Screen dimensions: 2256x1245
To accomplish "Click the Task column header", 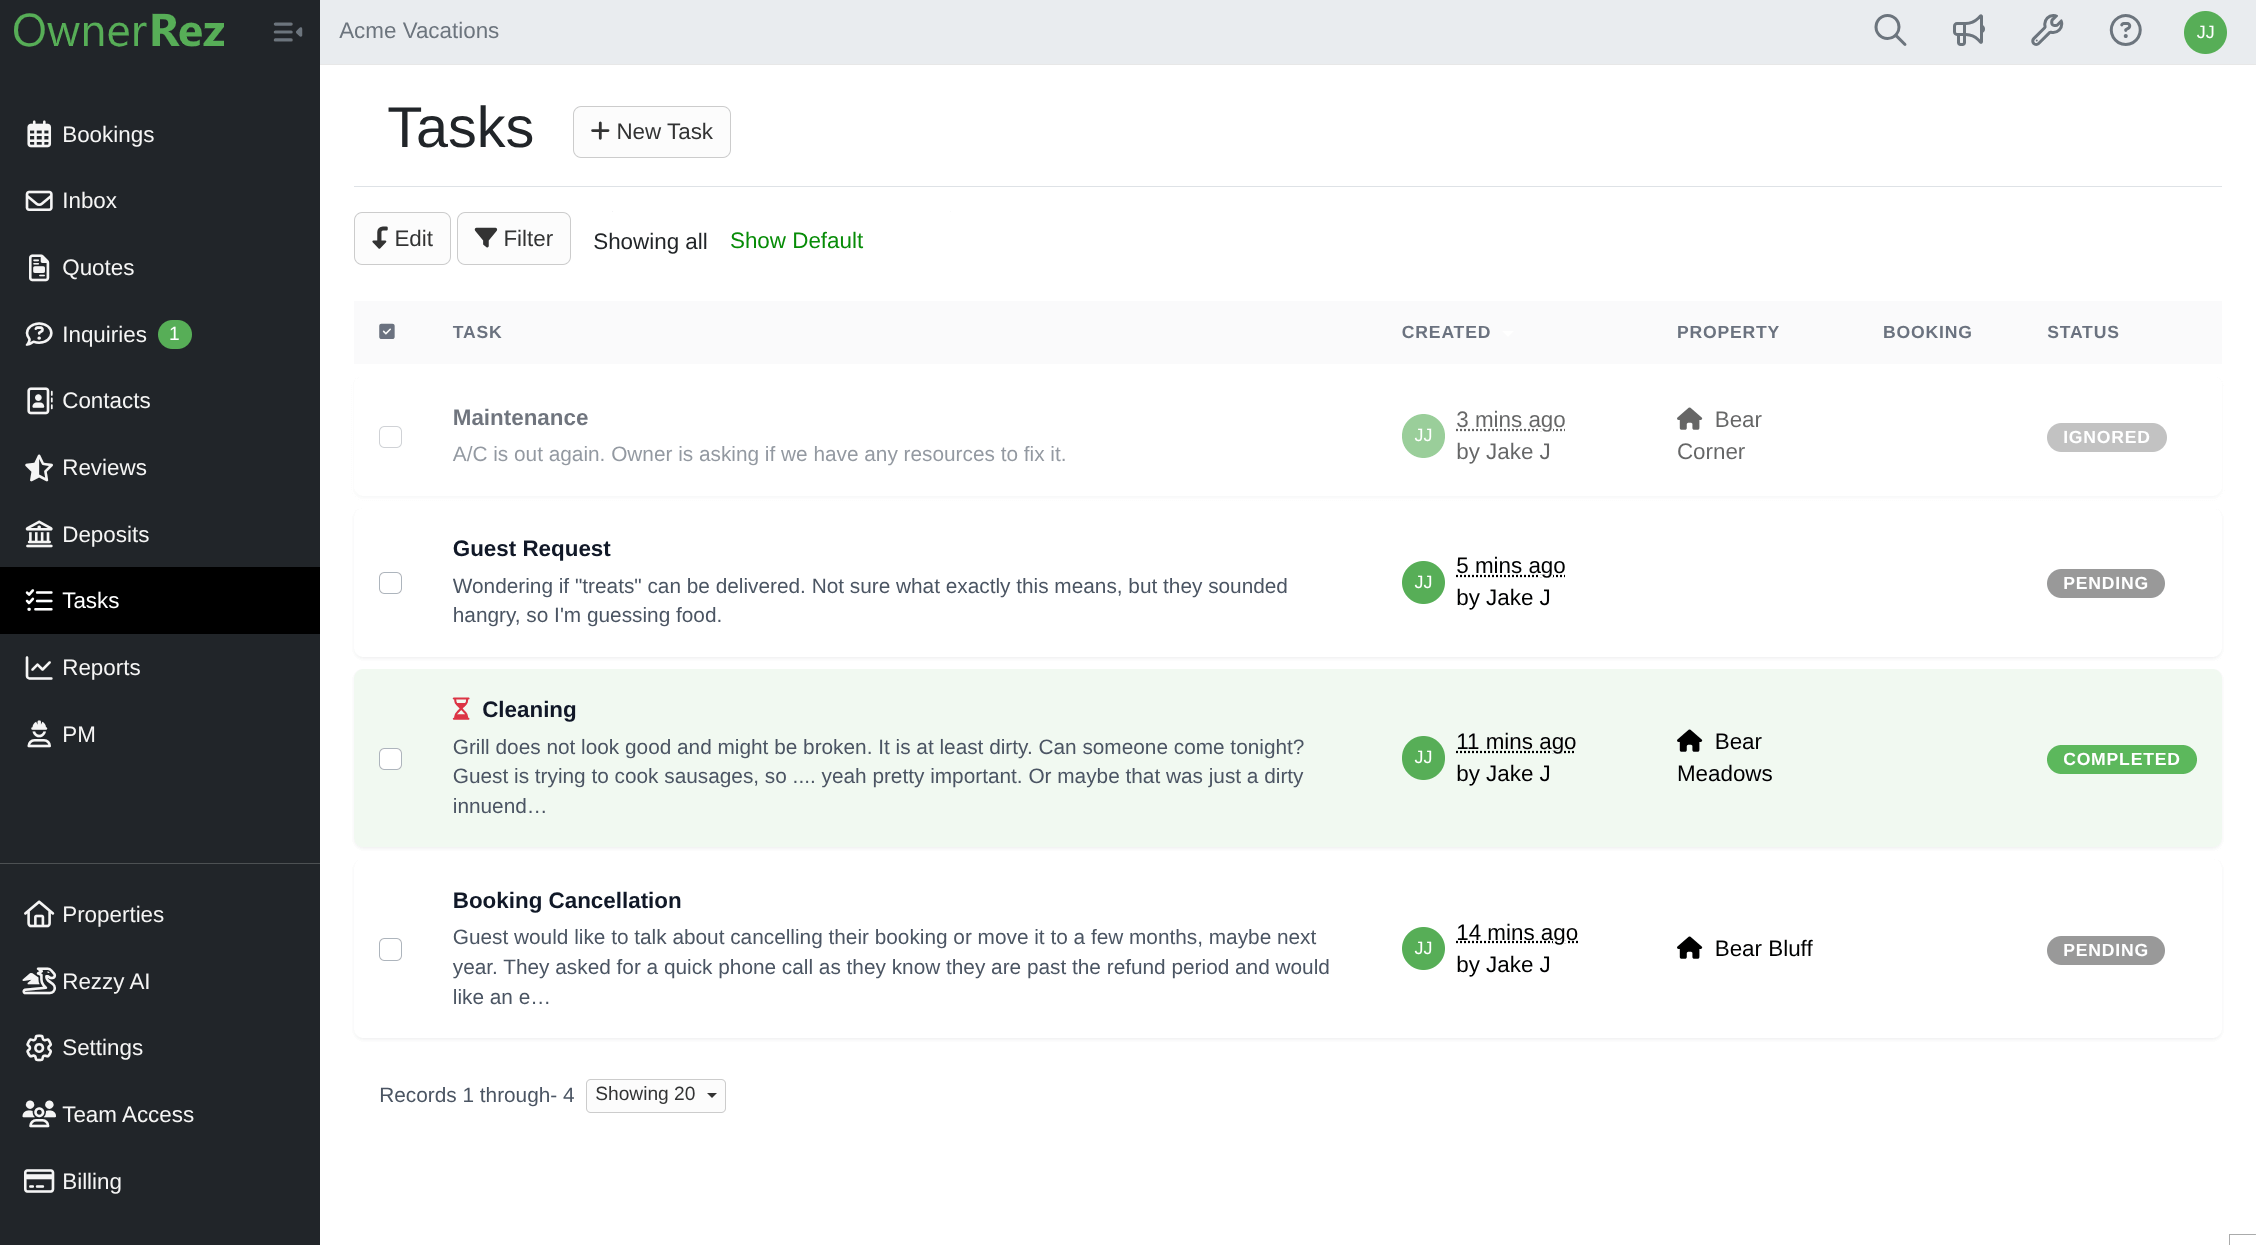I will tap(477, 332).
